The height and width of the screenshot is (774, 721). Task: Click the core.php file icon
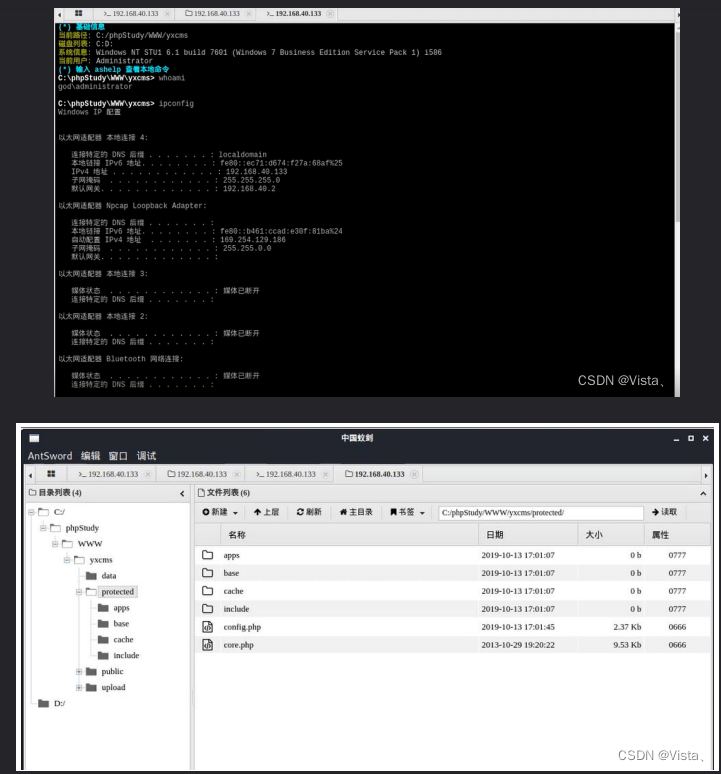click(x=207, y=645)
